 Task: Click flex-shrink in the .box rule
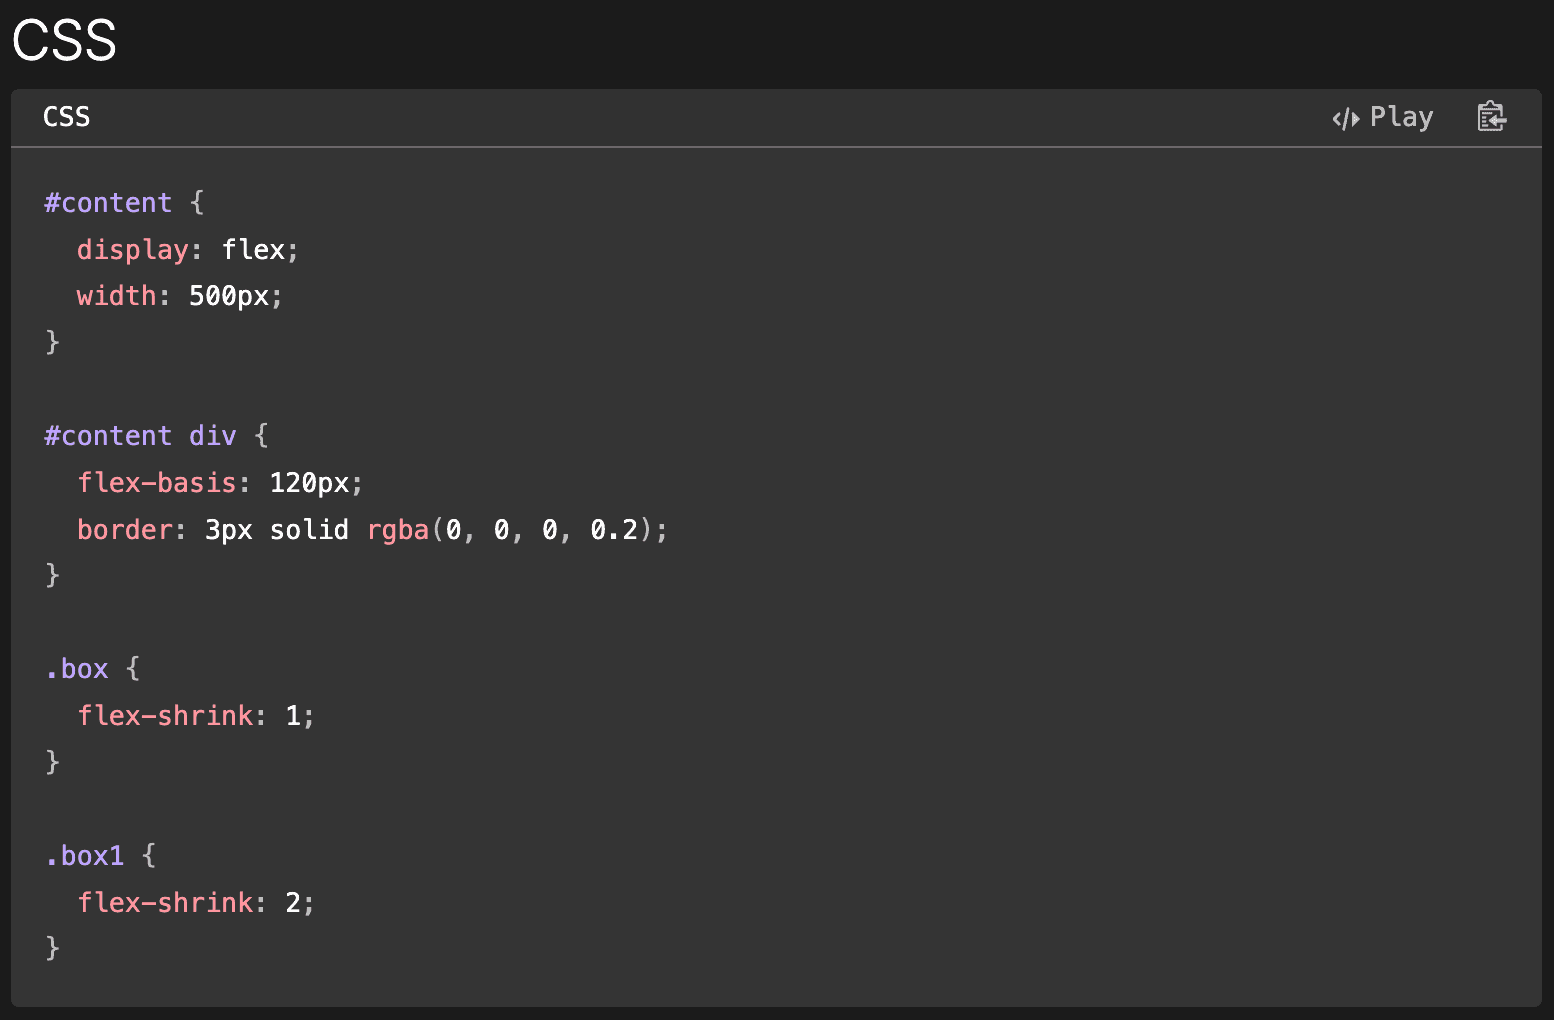[165, 716]
